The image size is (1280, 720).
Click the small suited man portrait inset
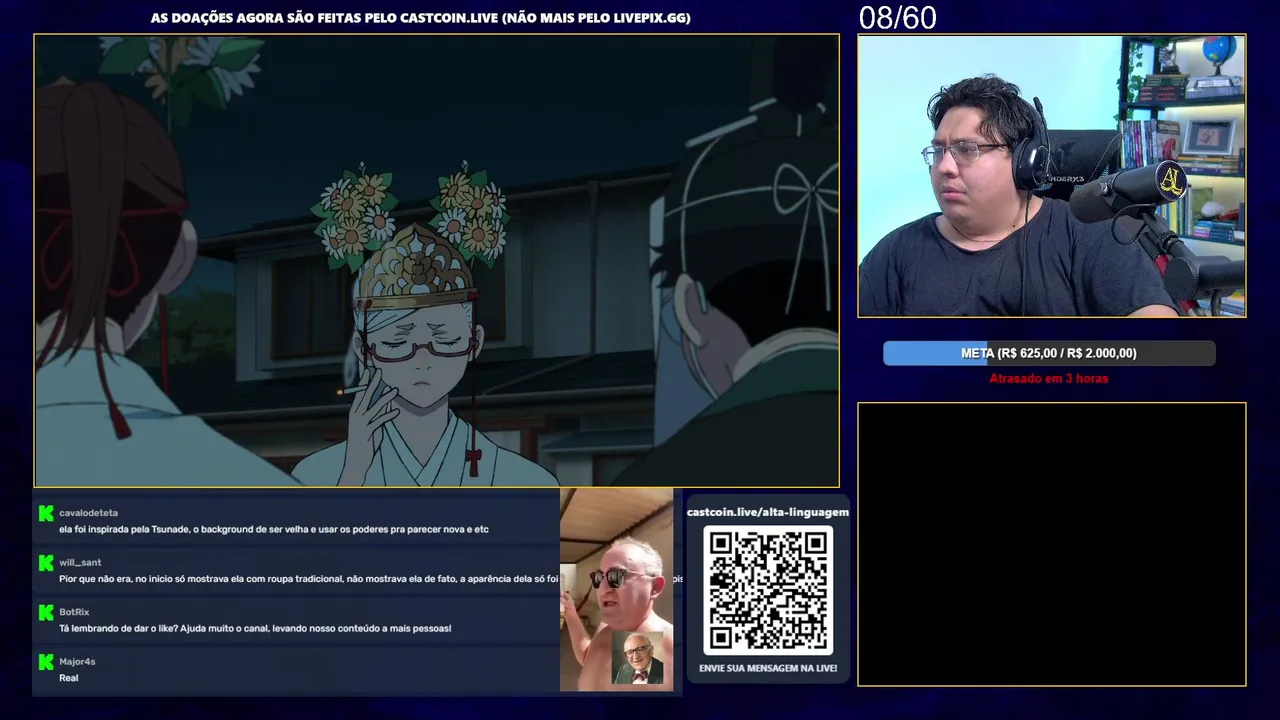click(637, 658)
